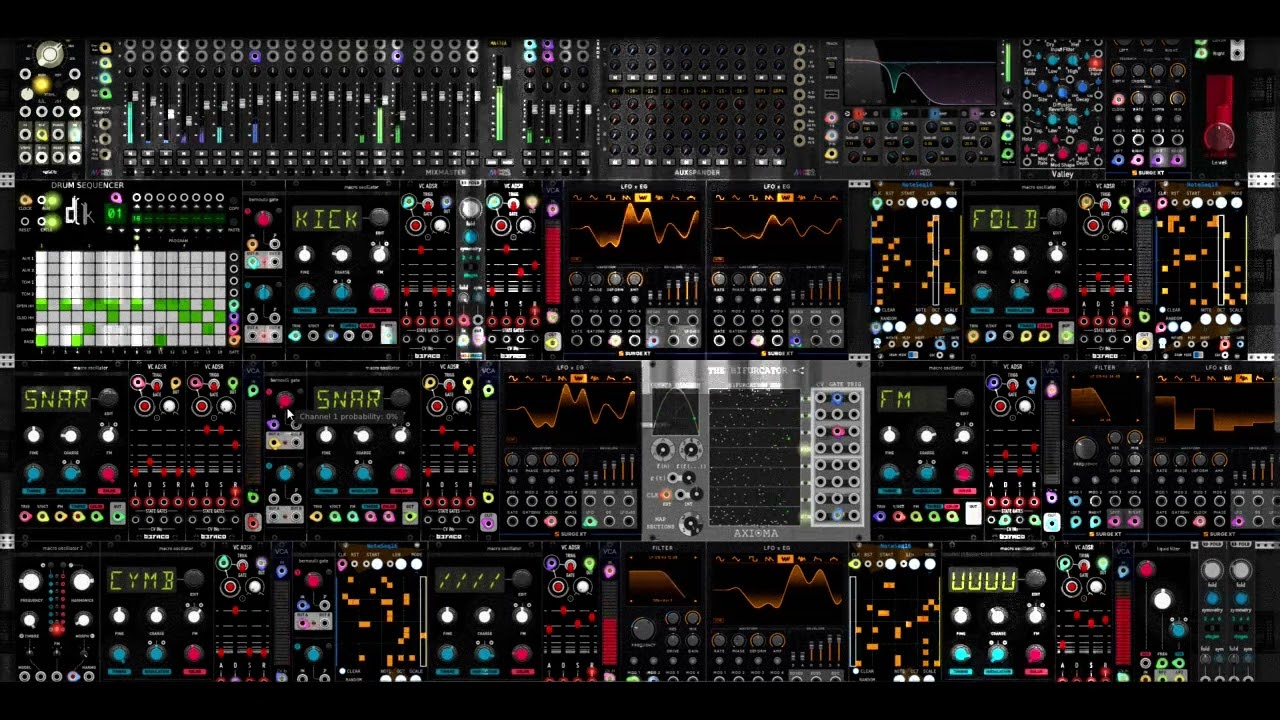Click the pink COLOR knob on KICK oscillator
1280x720 pixels.
pos(379,292)
